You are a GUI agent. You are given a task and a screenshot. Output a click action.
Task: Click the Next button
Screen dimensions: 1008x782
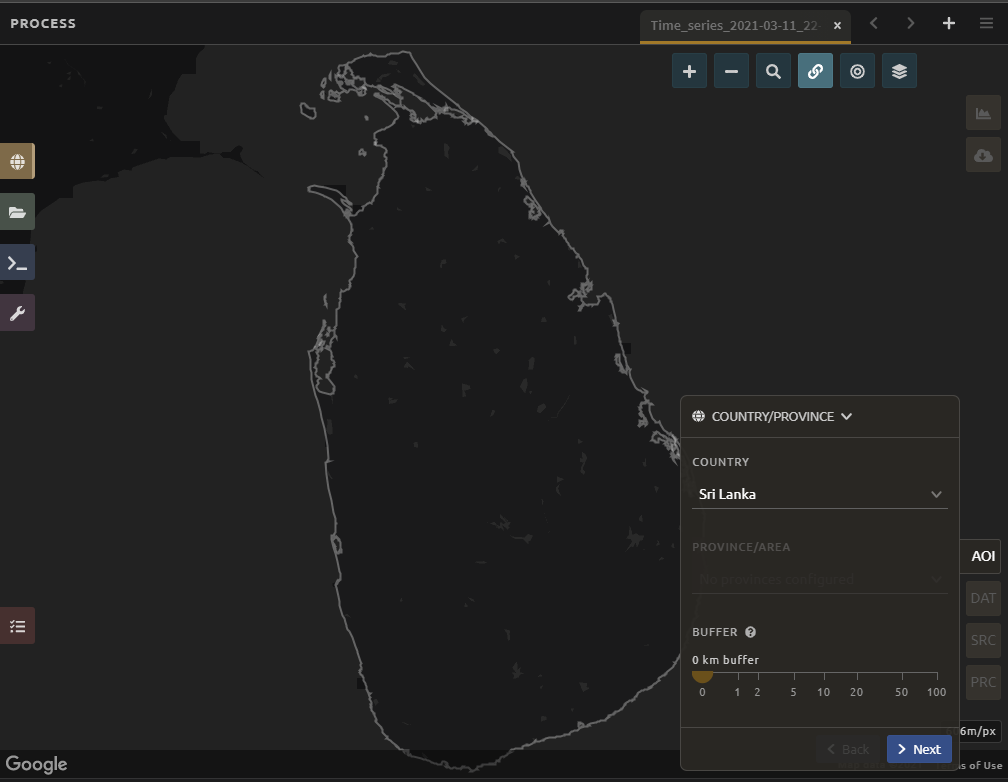pyautogui.click(x=918, y=749)
